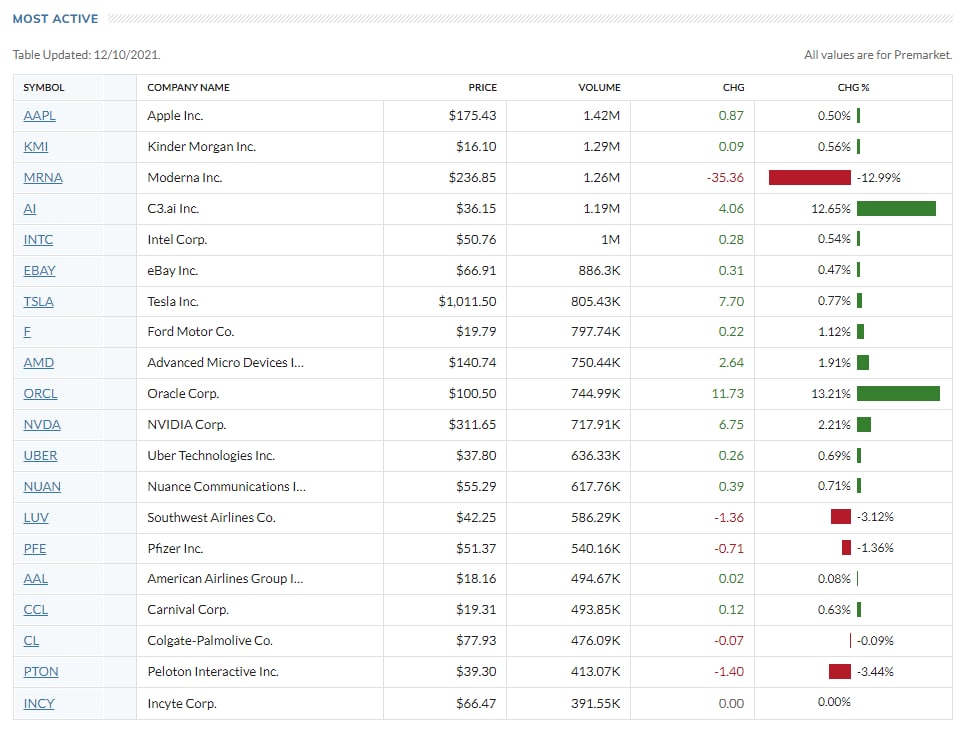
Task: Click the NVDA ticker link
Action: tap(42, 425)
